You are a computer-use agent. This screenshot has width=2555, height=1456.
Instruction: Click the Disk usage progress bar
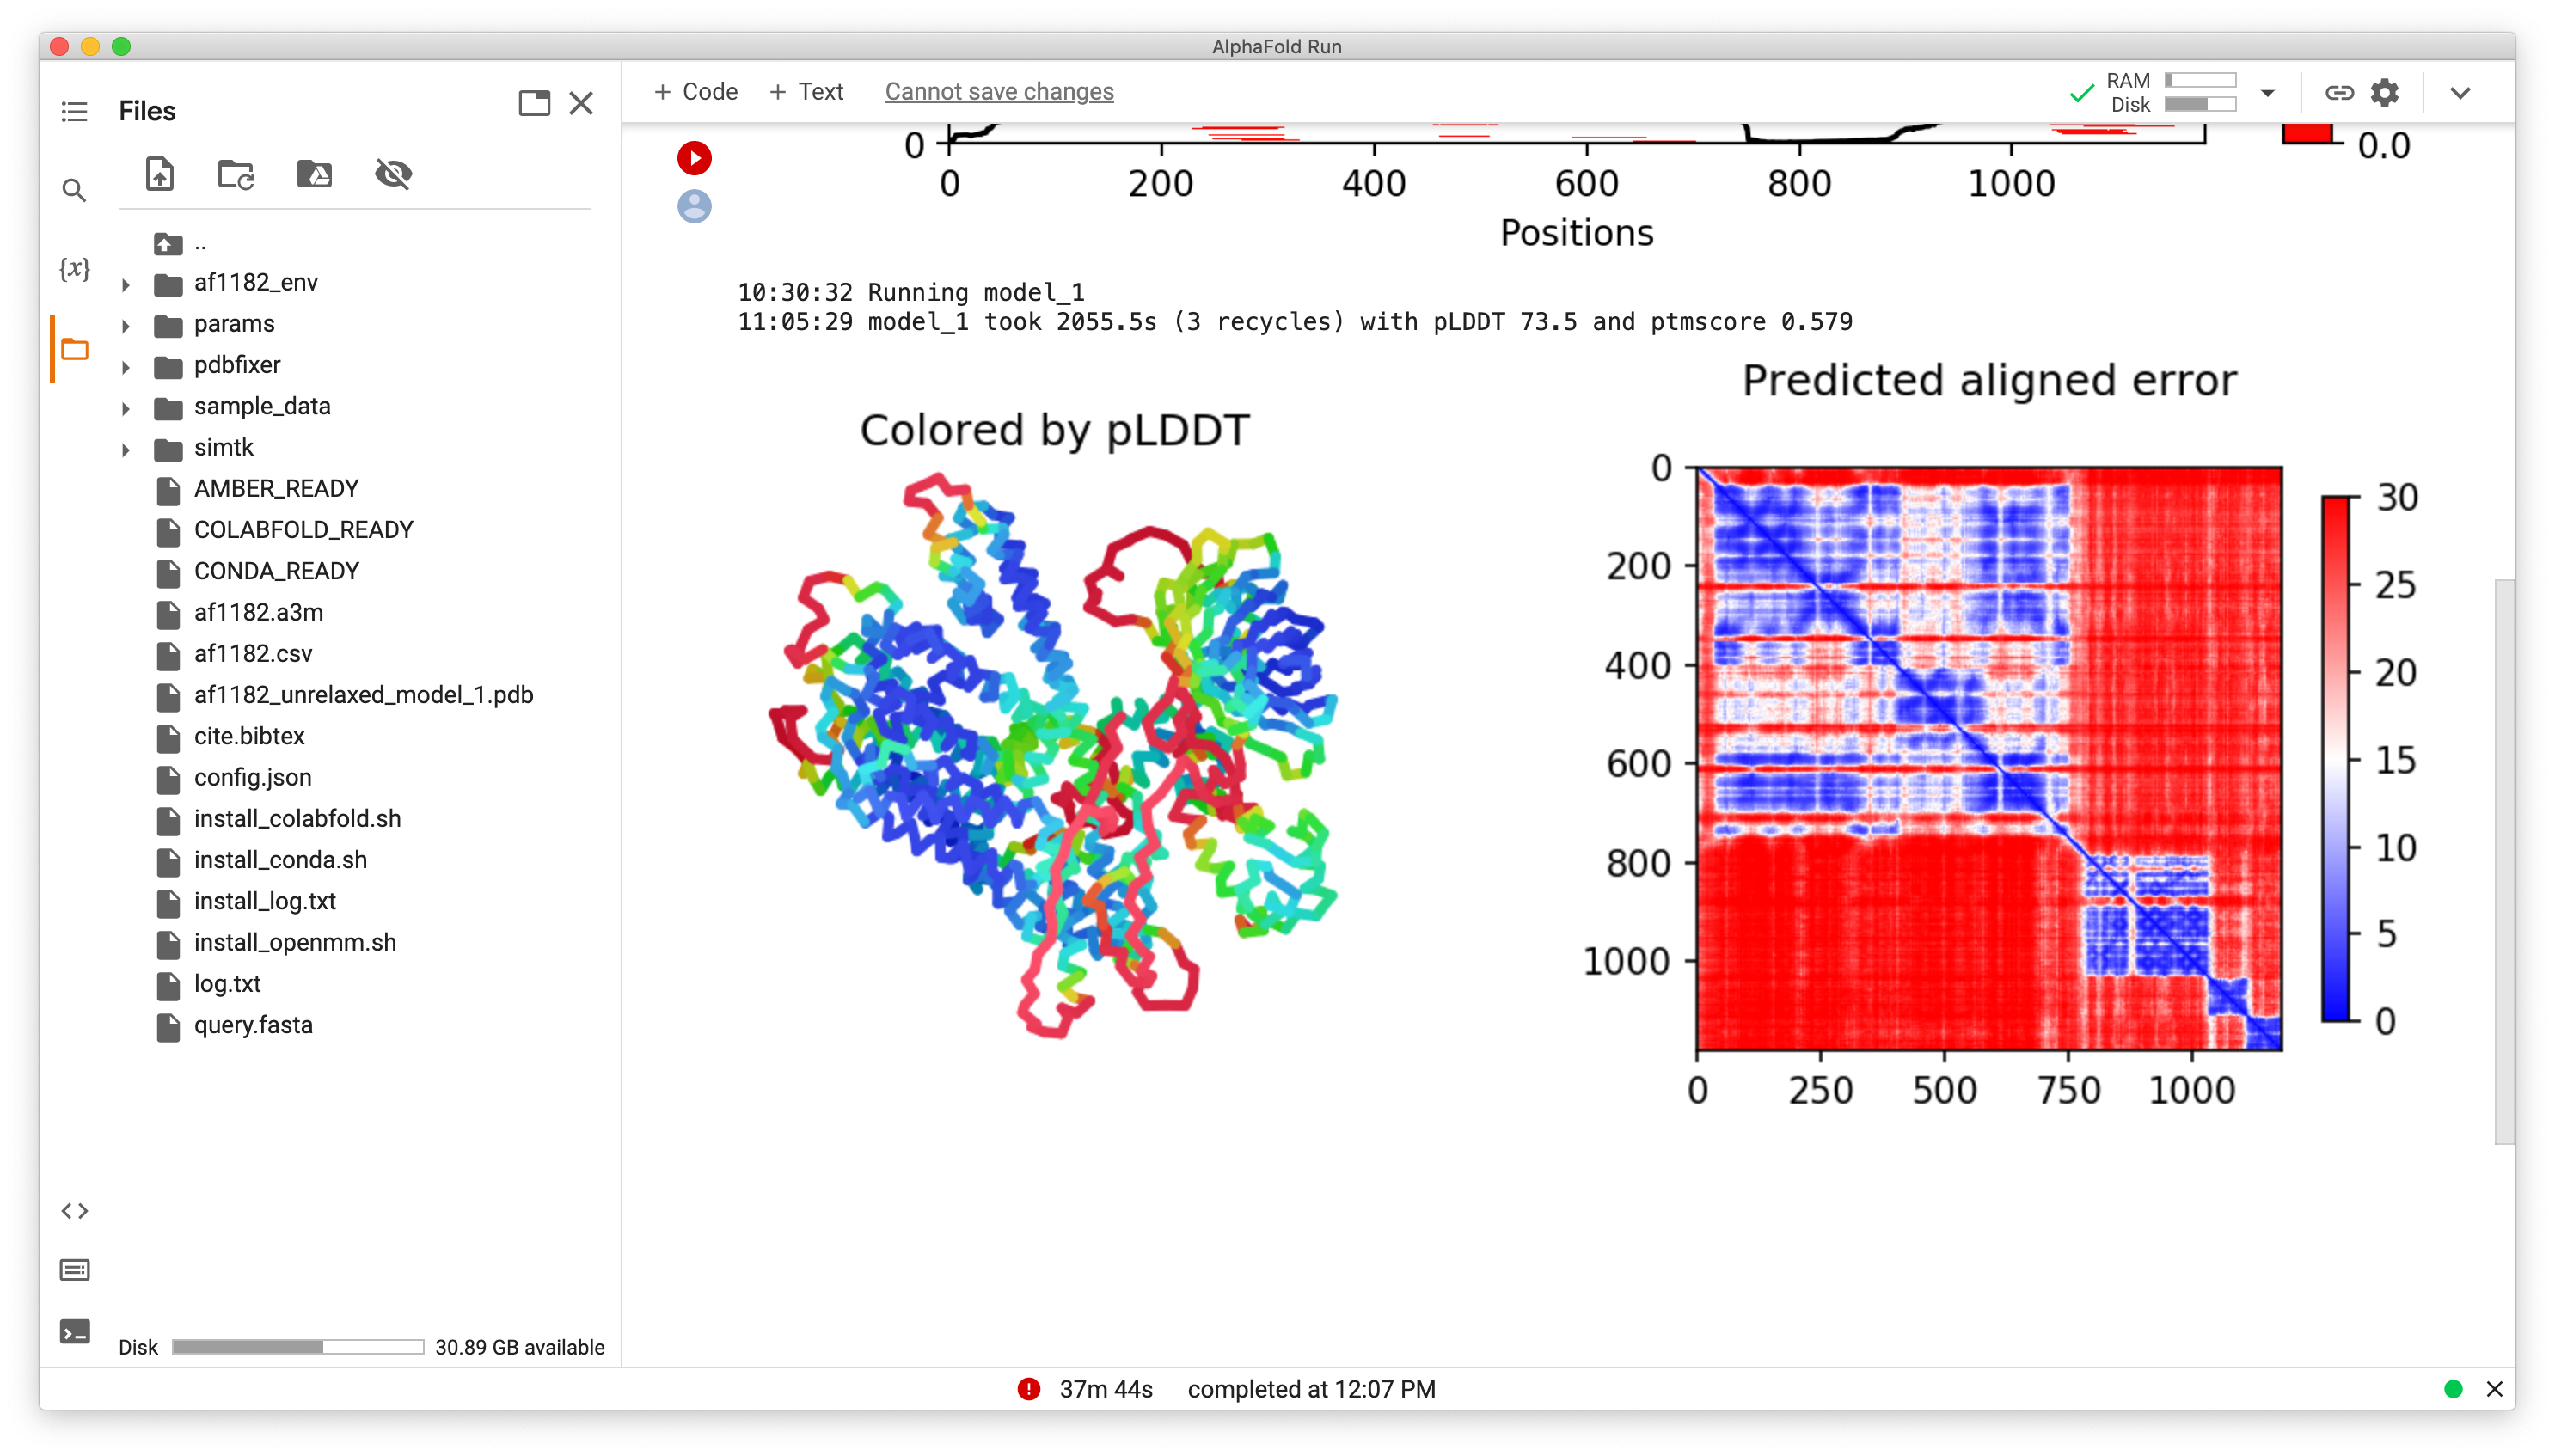(x=297, y=1347)
